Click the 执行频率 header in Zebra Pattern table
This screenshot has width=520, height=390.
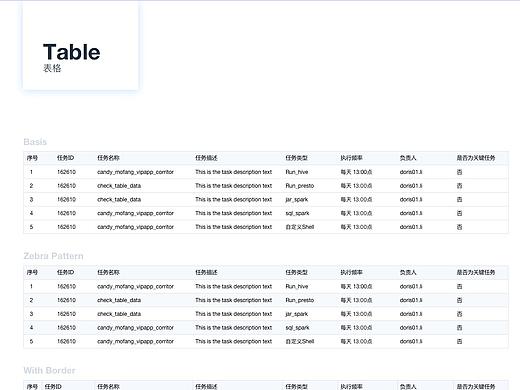click(351, 272)
